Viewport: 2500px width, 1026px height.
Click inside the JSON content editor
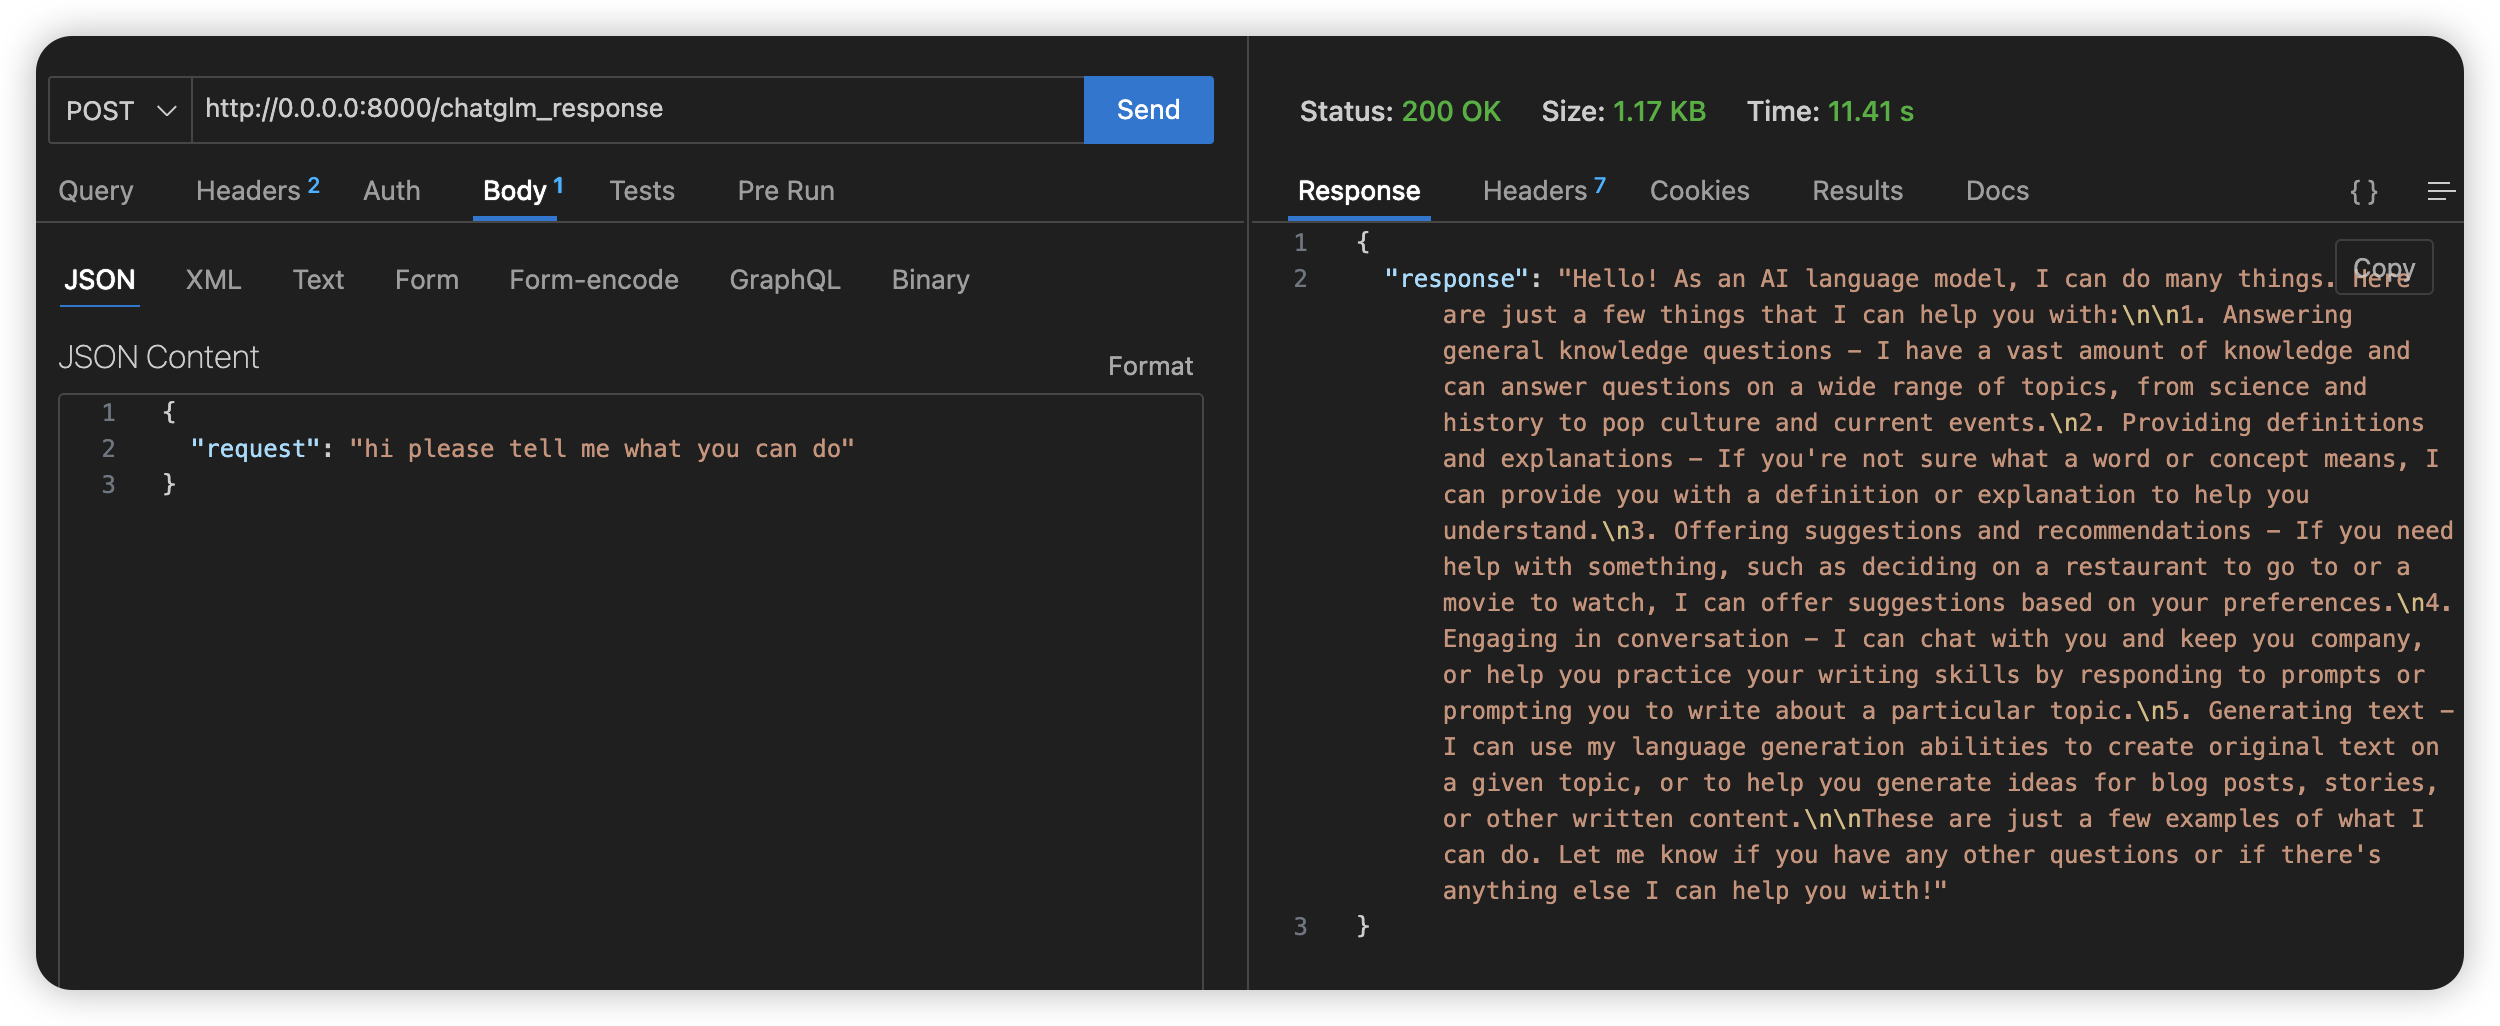coord(631,690)
